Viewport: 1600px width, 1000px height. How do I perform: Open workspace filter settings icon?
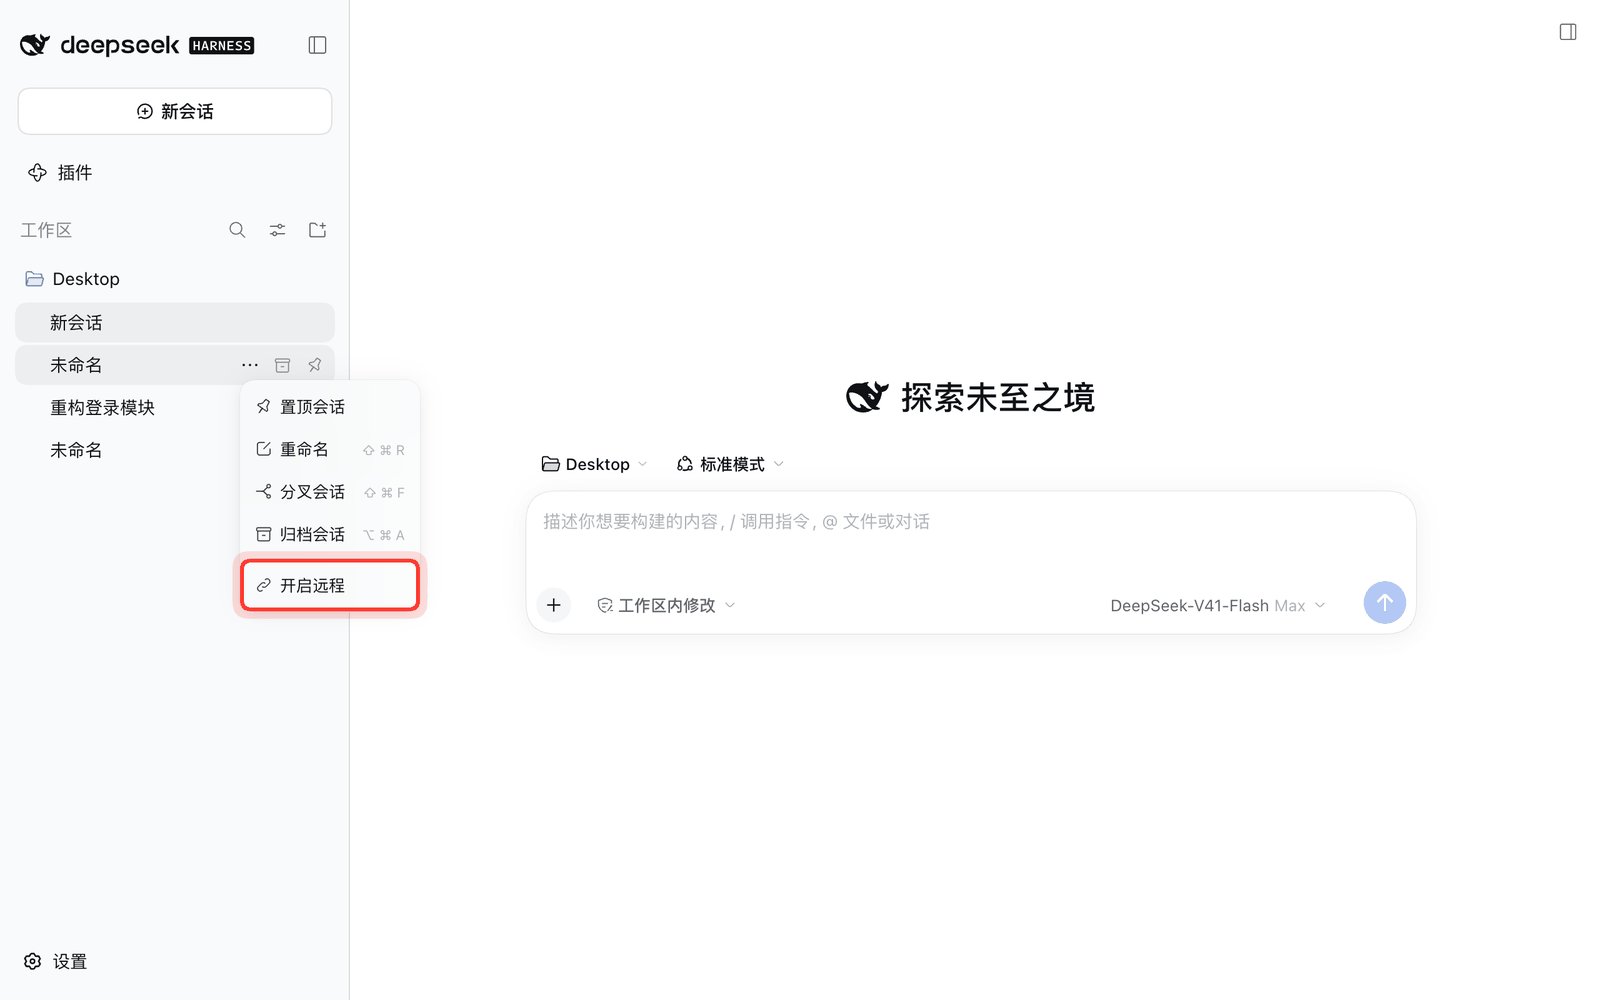pos(277,230)
